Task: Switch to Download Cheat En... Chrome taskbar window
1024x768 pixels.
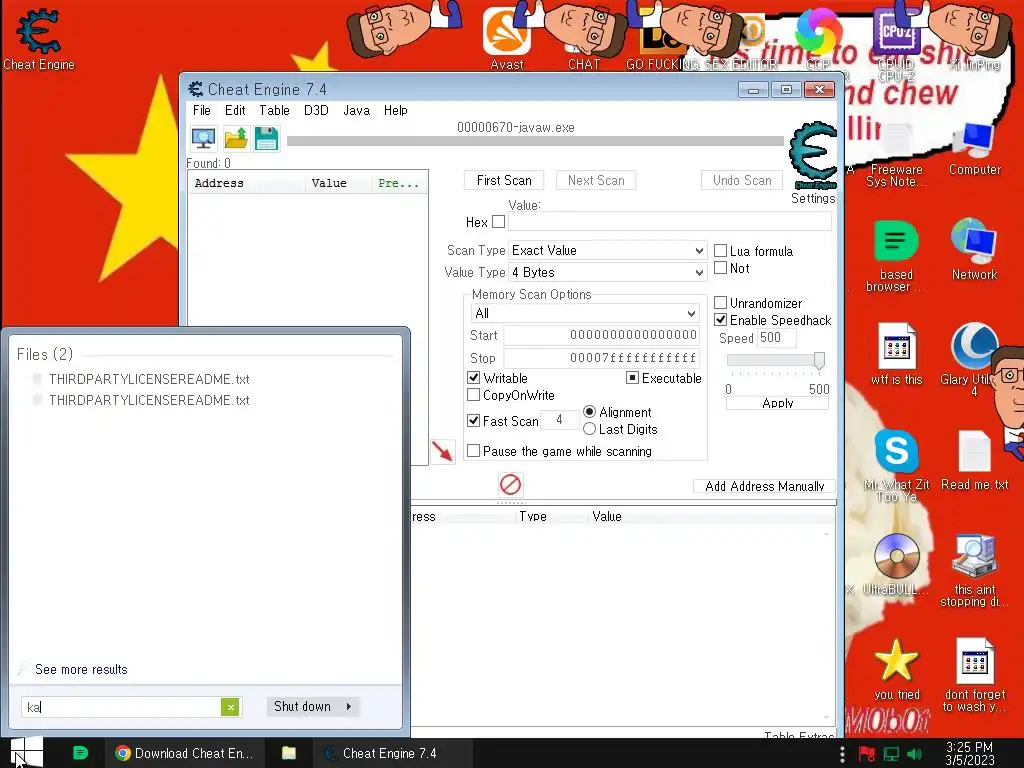Action: [184, 753]
